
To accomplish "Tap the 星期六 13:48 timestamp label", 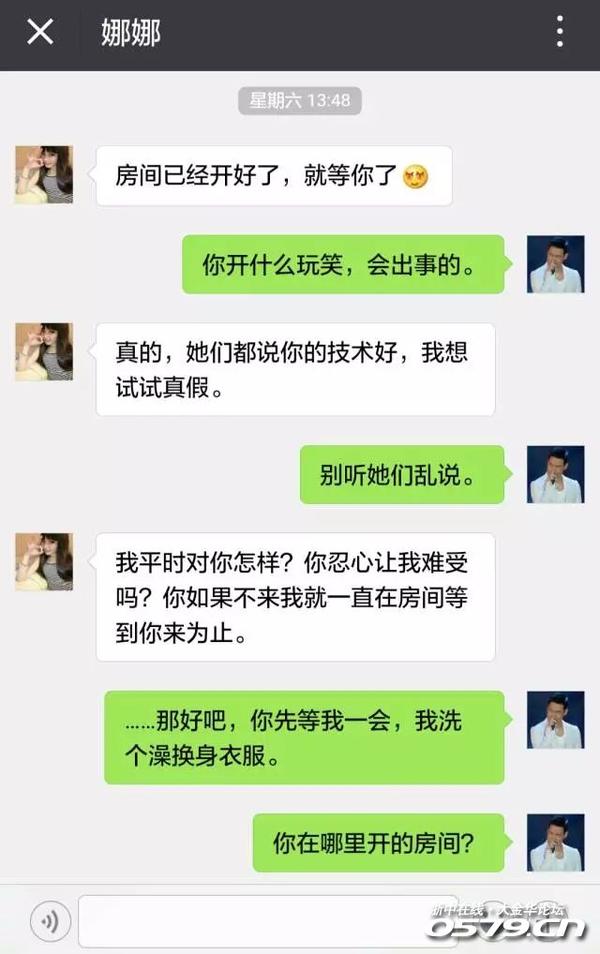I will 300,100.
